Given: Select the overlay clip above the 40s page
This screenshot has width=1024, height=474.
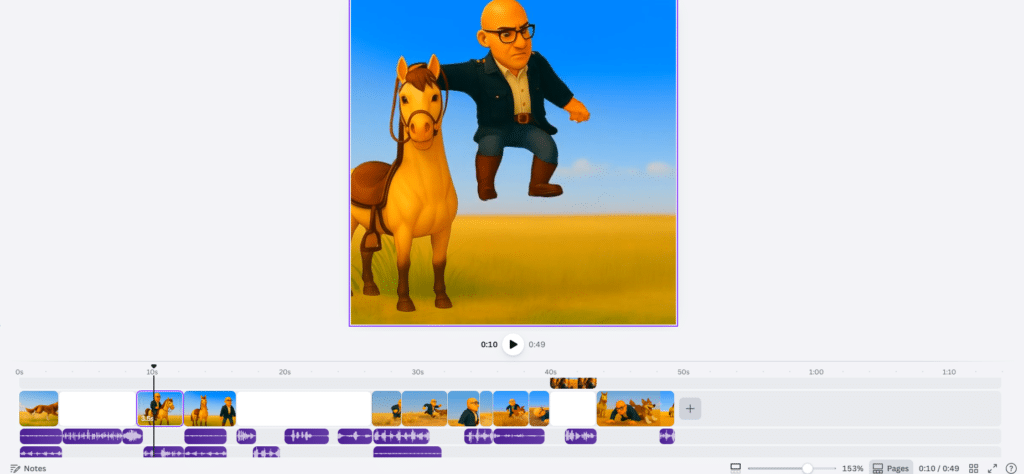Looking at the screenshot, I should (573, 383).
